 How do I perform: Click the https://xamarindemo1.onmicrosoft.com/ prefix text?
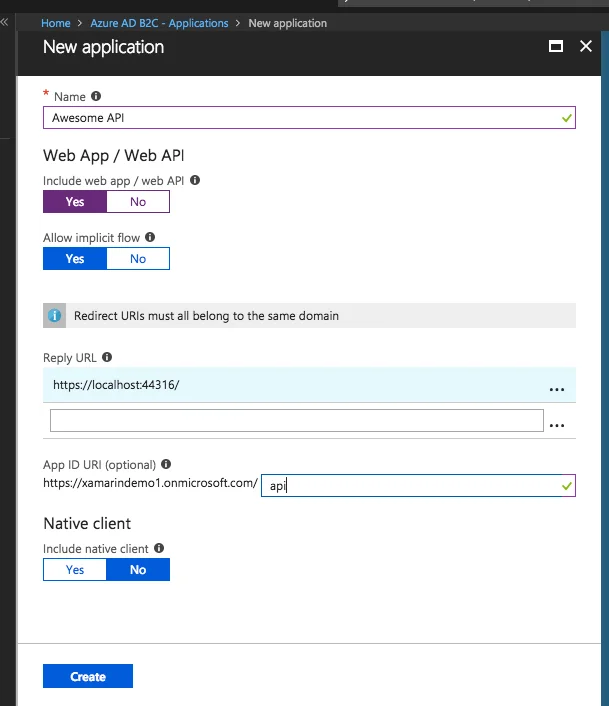coord(150,483)
